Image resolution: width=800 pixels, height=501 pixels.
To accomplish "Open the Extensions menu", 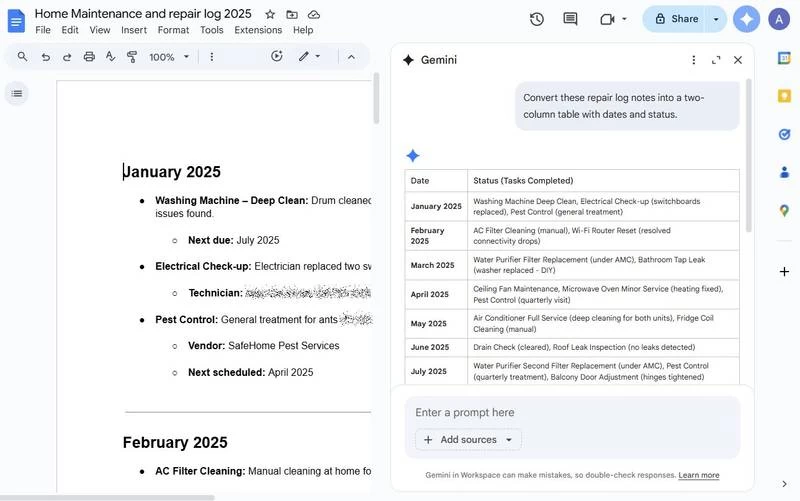I will [x=258, y=30].
